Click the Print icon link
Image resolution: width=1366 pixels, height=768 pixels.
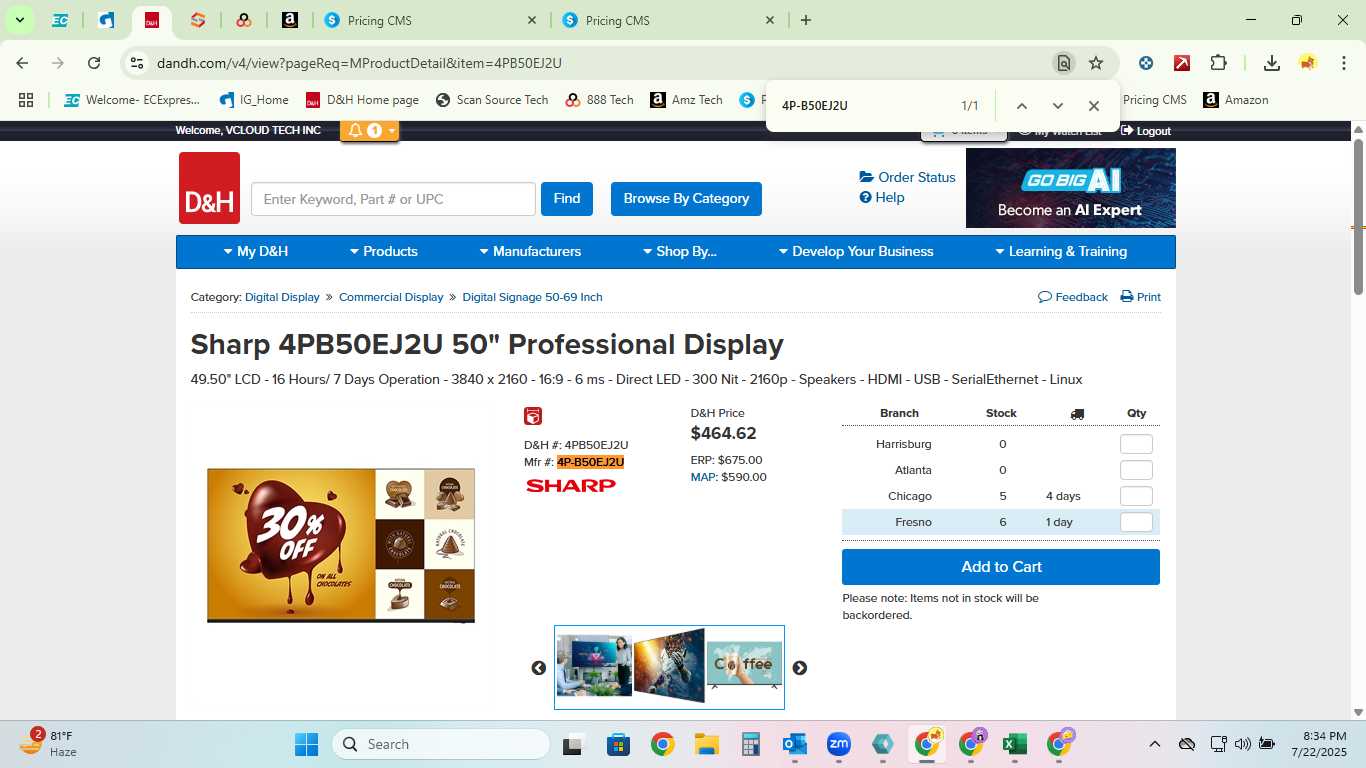click(1140, 297)
